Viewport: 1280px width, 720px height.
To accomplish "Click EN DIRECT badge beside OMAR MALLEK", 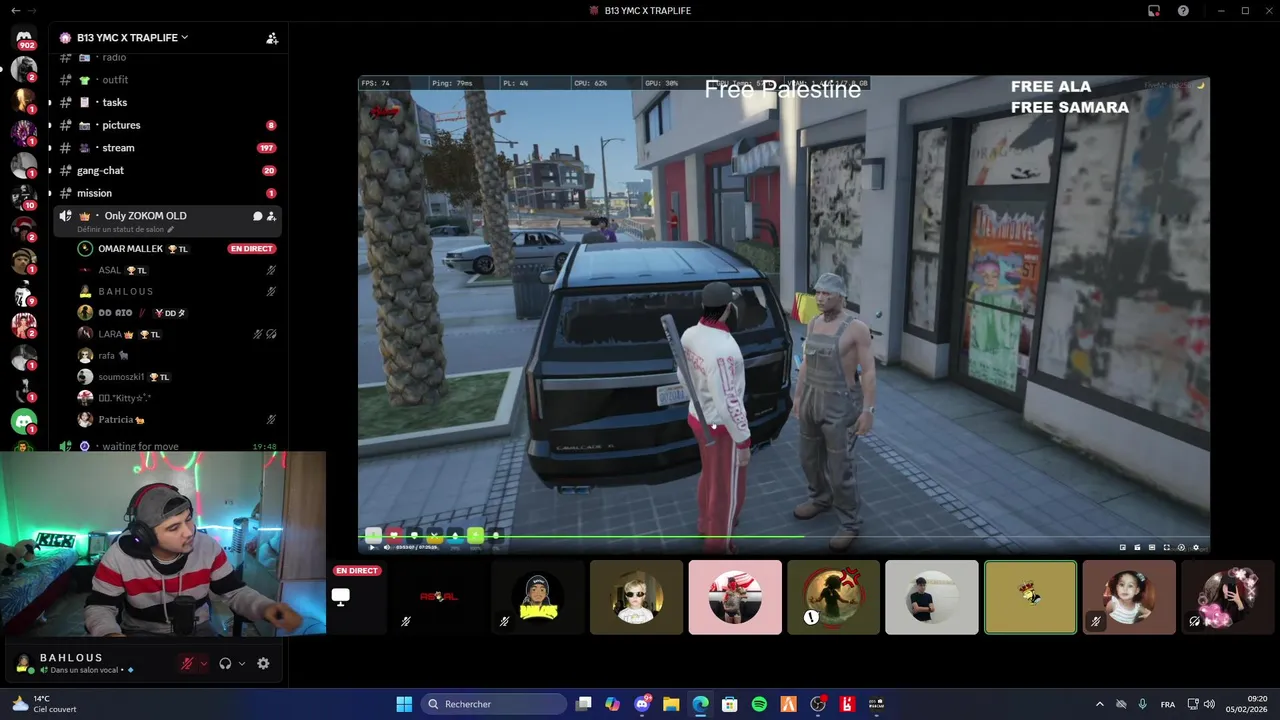I will [251, 249].
